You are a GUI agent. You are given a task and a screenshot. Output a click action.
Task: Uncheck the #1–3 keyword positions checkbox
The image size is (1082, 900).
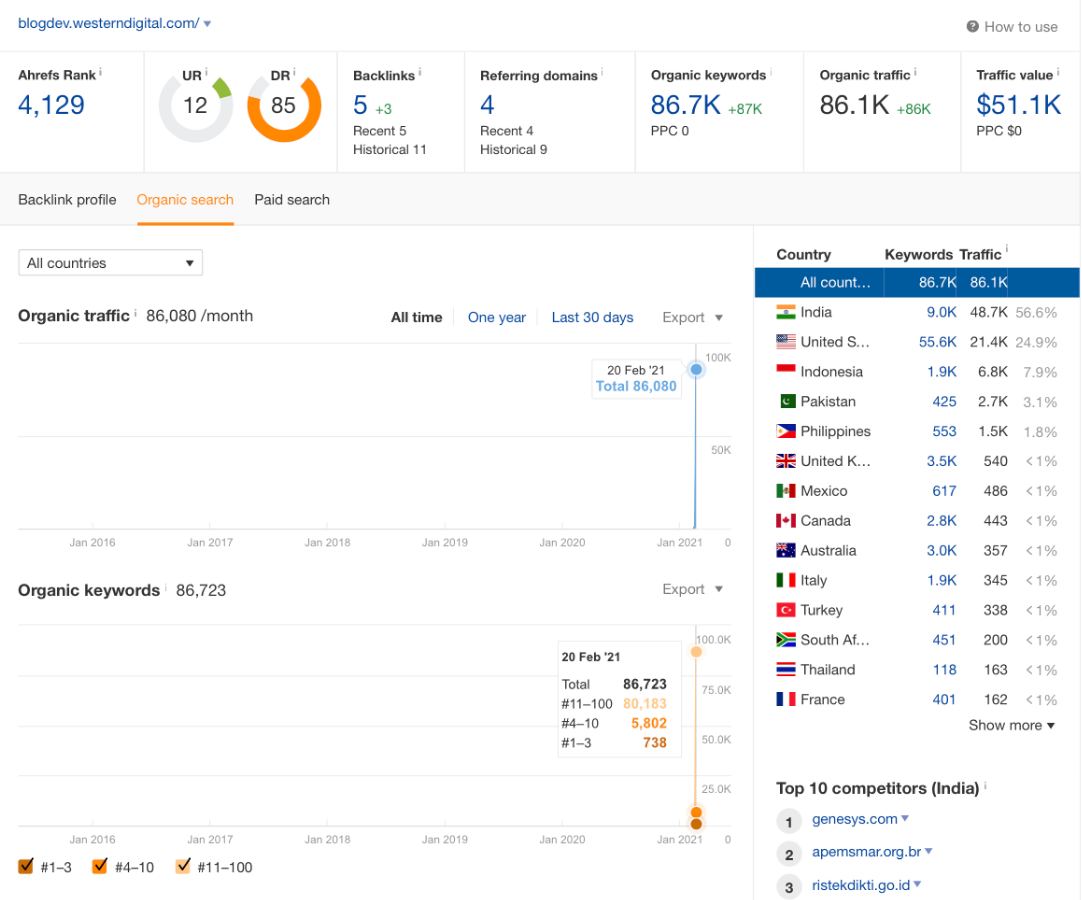point(26,866)
